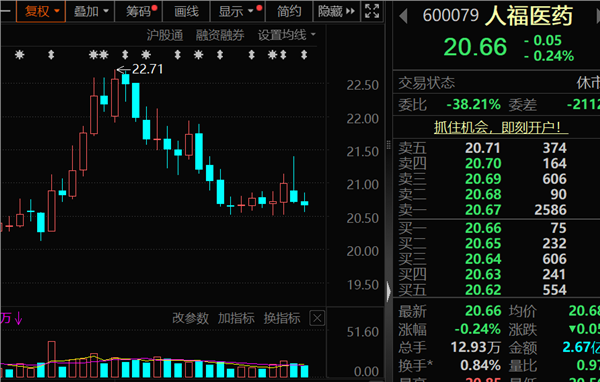
Task: Close the volume indicator panel with X
Action: 317,318
